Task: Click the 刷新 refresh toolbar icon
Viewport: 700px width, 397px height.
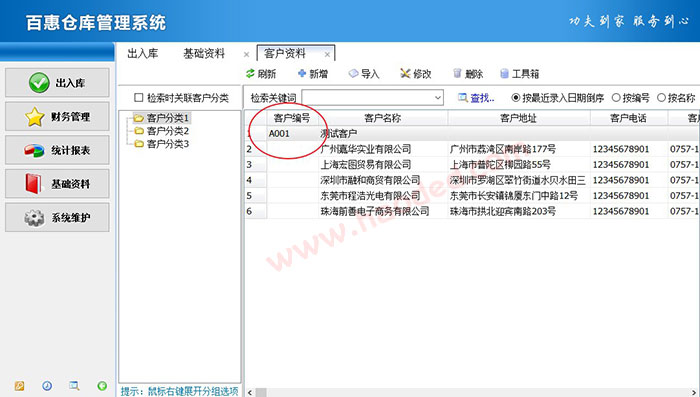Action: pyautogui.click(x=250, y=74)
